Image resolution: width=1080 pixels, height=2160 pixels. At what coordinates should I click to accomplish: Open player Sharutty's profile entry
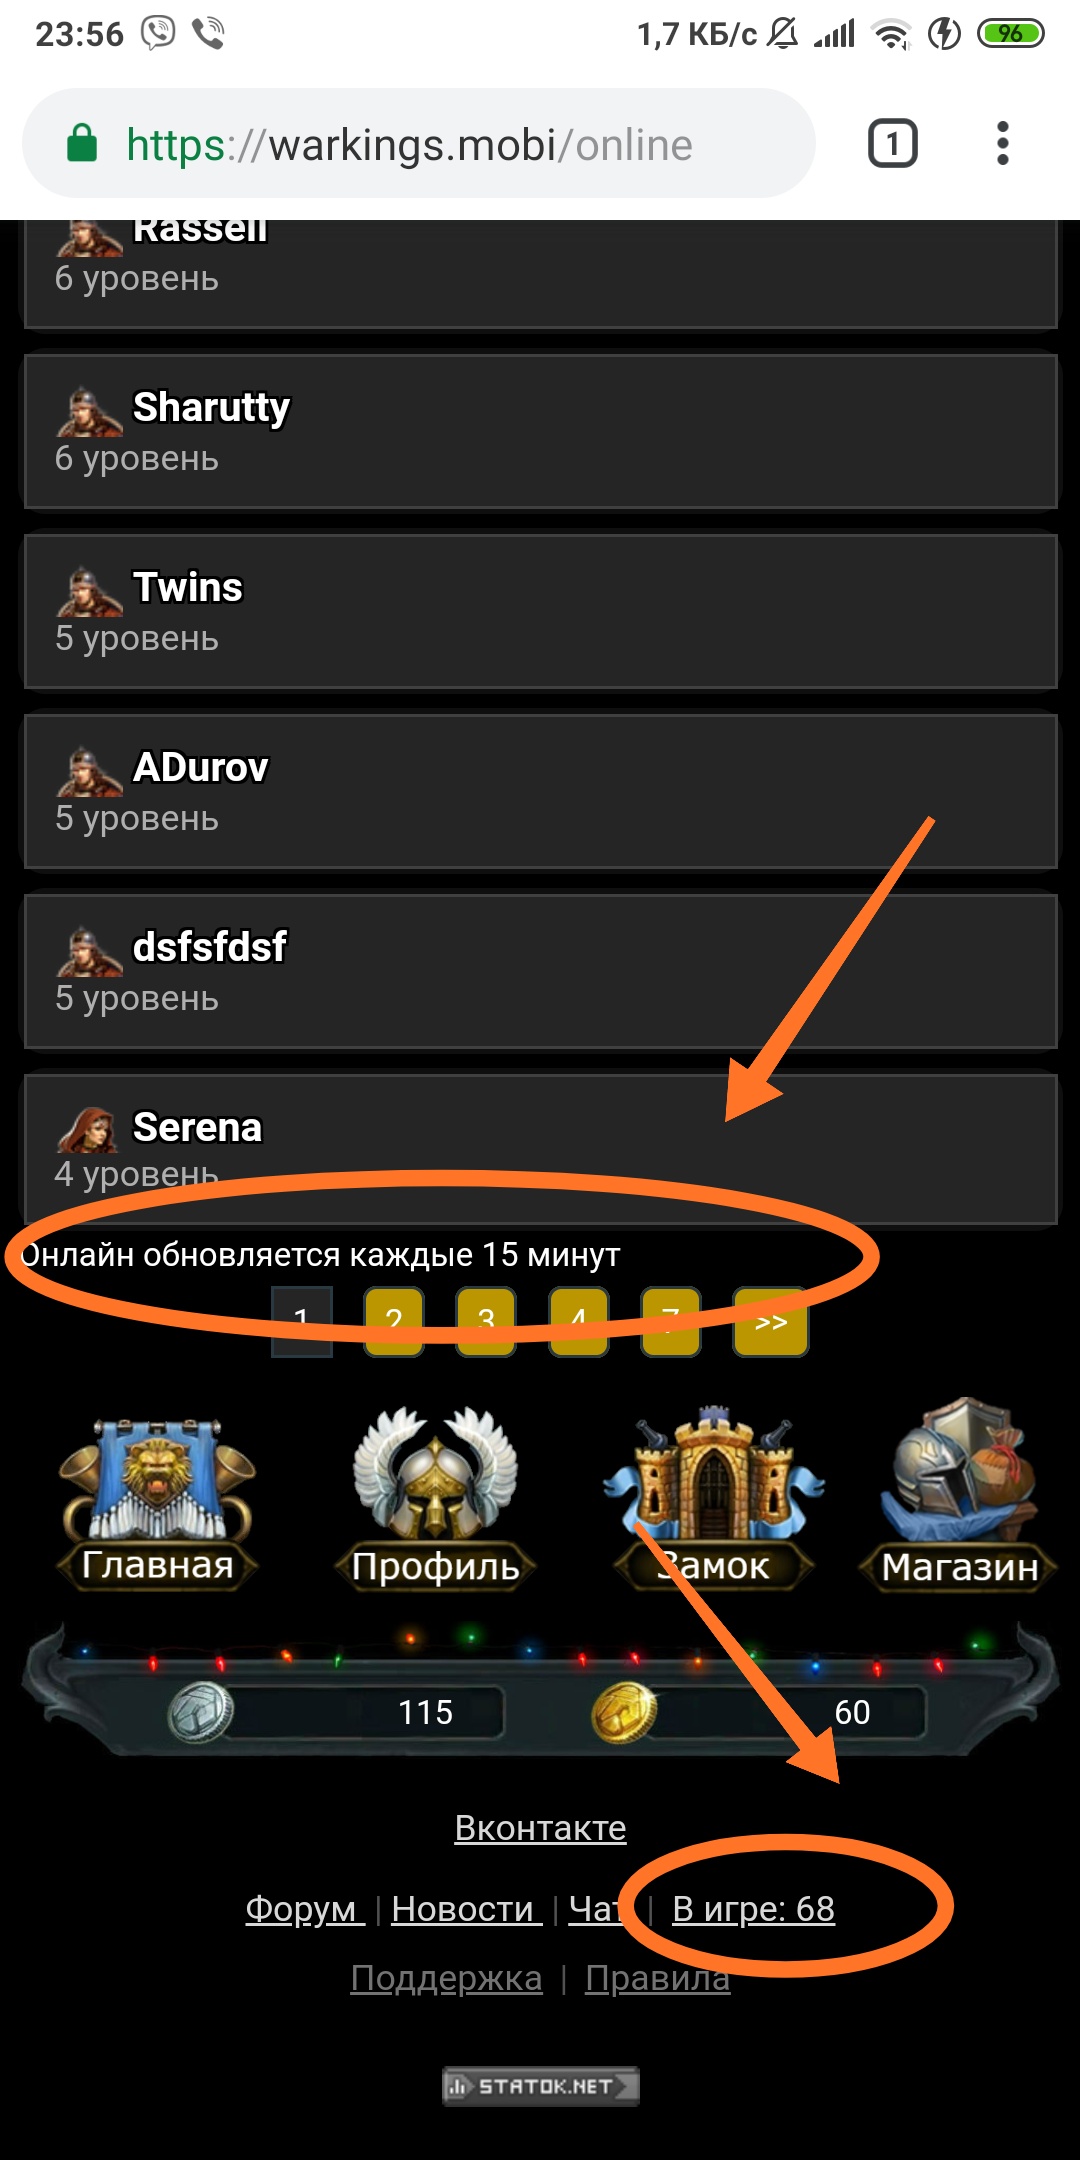(540, 431)
